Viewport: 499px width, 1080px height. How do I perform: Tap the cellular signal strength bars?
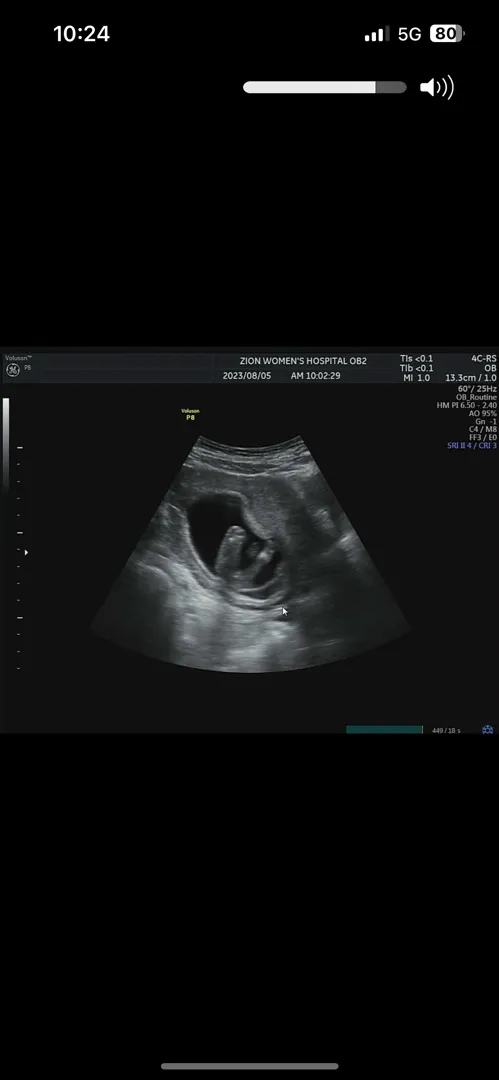pos(376,34)
